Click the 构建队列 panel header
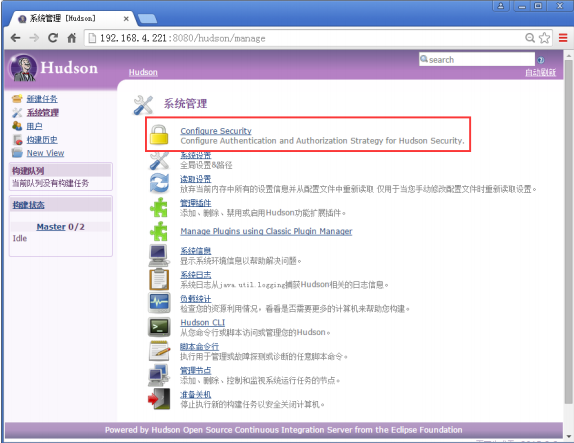Viewport: 574px width, 443px height. (x=61, y=171)
